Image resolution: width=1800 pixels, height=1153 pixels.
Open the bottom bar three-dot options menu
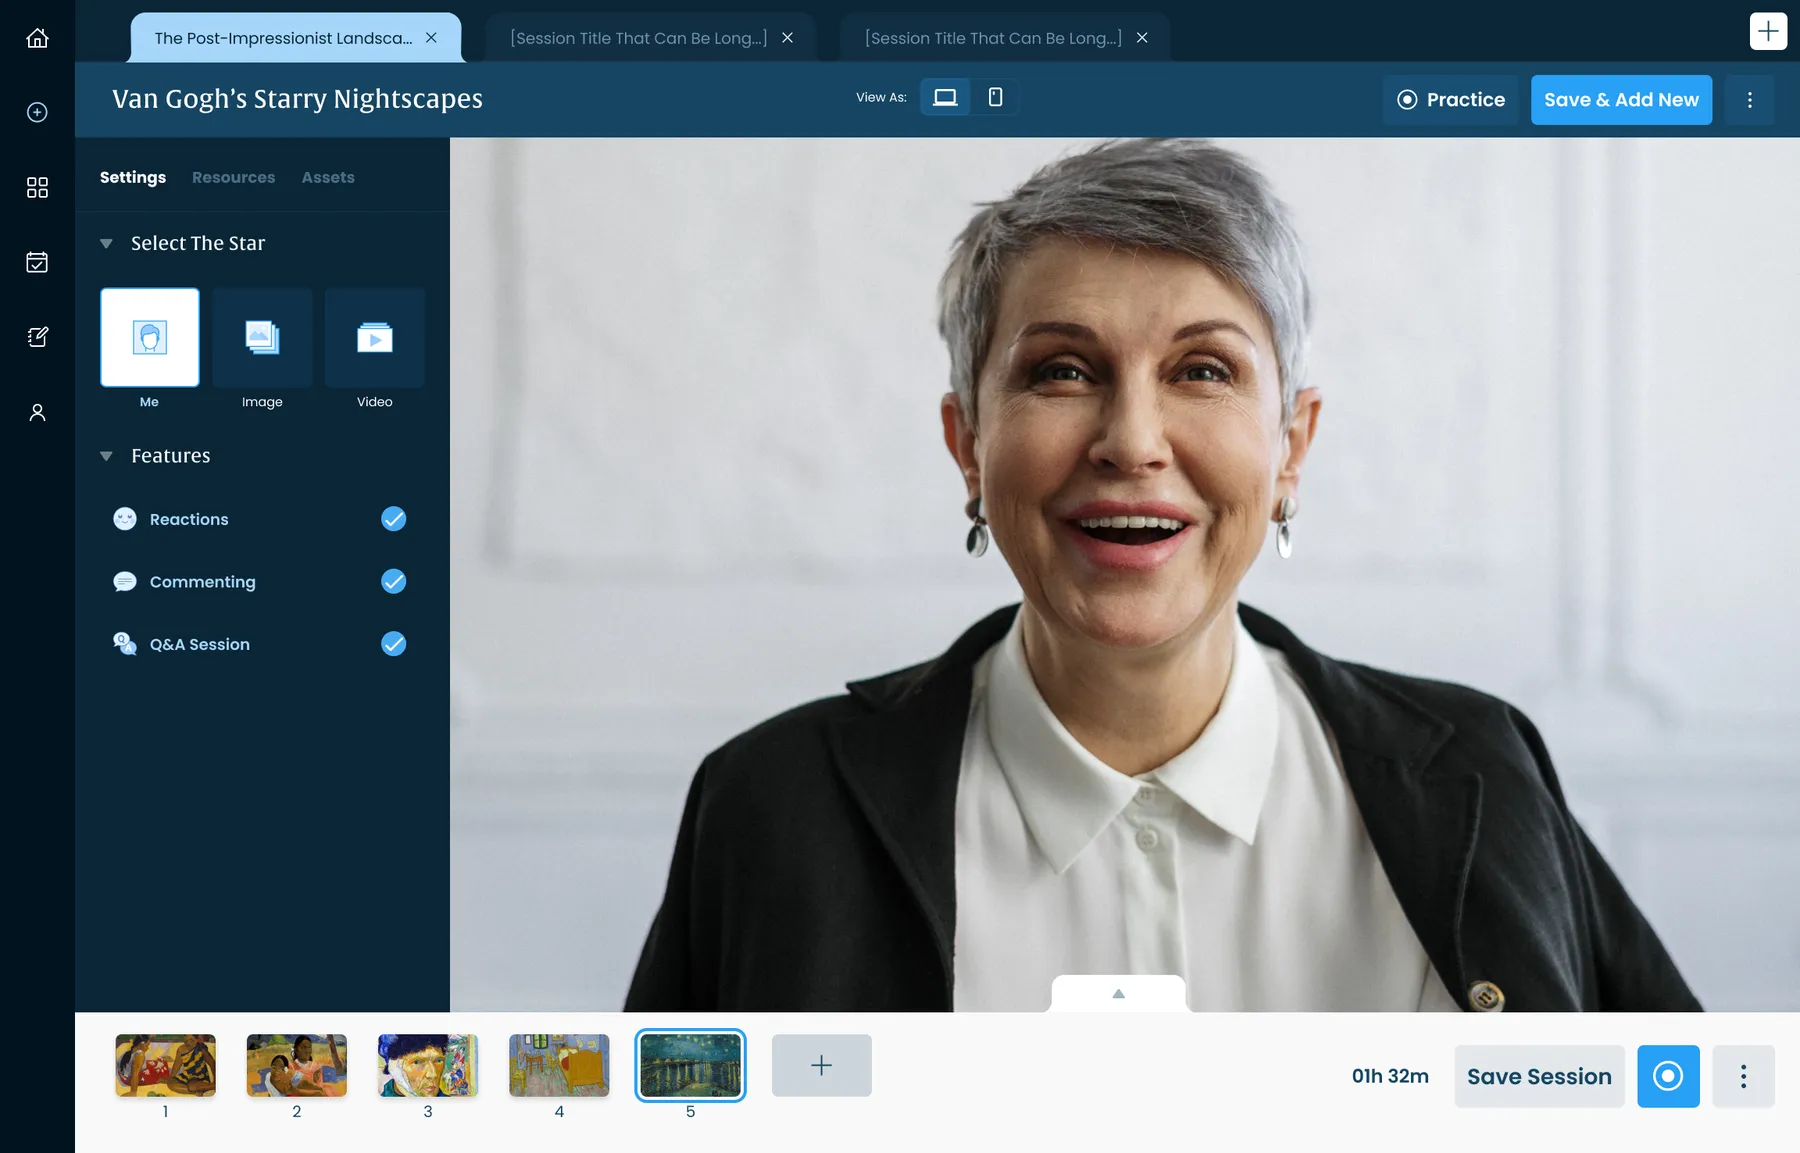pyautogui.click(x=1743, y=1076)
